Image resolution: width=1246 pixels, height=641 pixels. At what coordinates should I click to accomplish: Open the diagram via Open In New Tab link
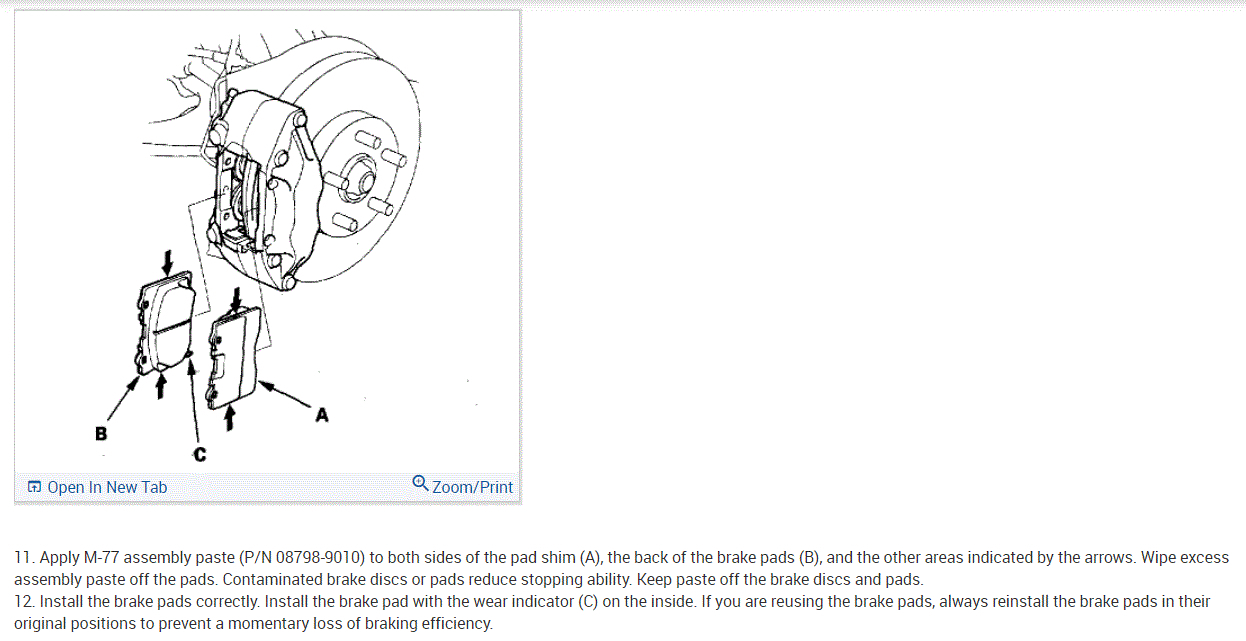click(98, 487)
